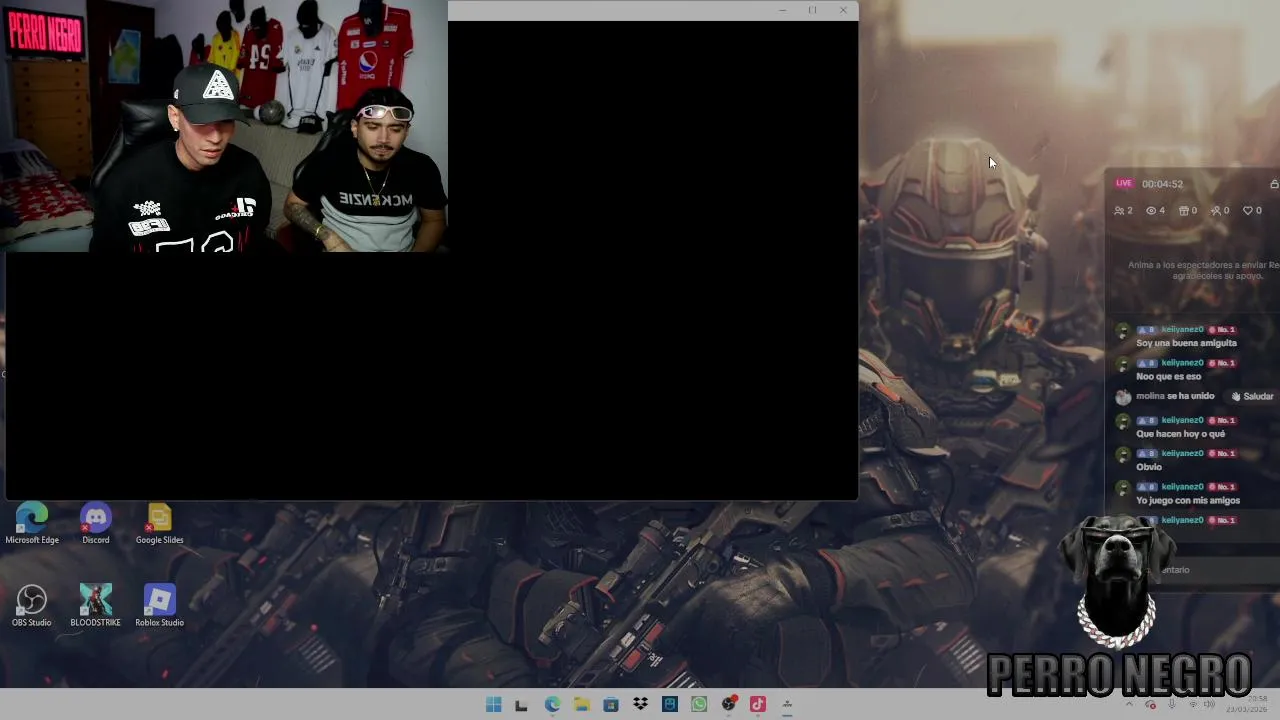Launch OBS Studio from the desktop
This screenshot has width=1280, height=720.
click(x=32, y=606)
